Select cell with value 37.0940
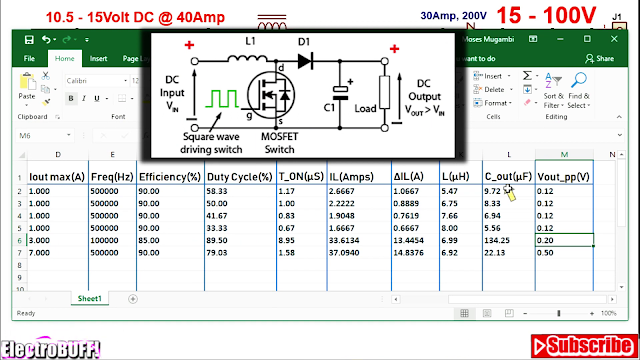This screenshot has height=360, width=640. [359, 253]
